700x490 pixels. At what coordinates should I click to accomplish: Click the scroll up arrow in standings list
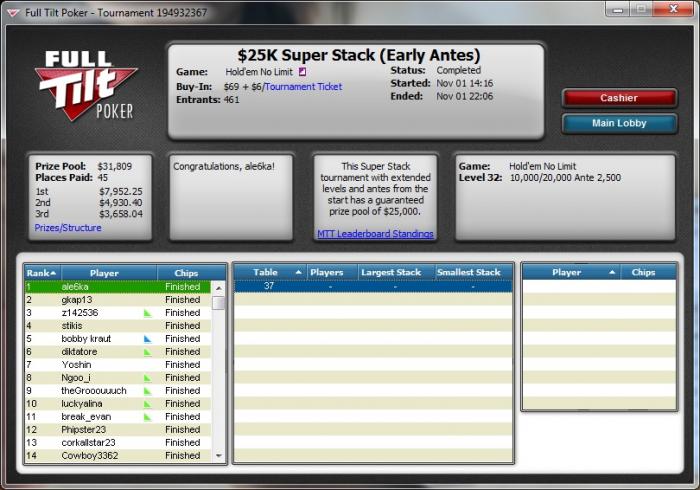tap(219, 288)
